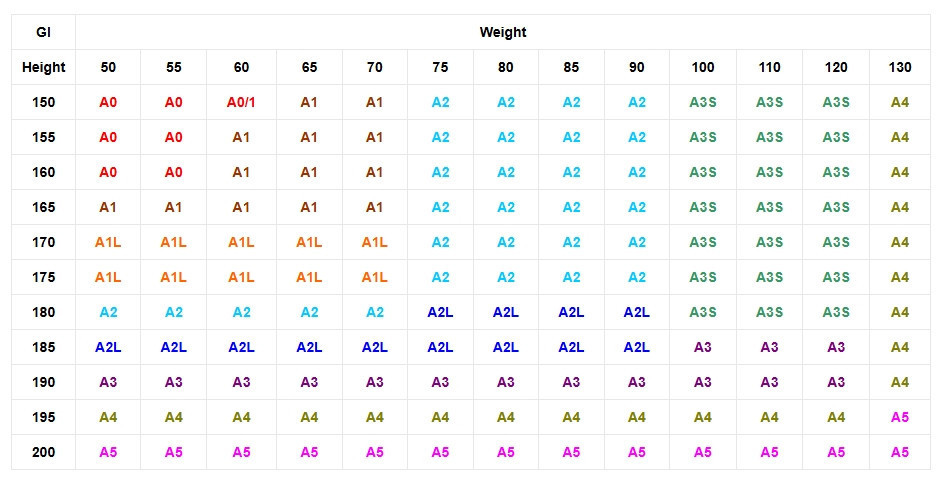The width and height of the screenshot is (936, 486).
Task: Click A3S cell at height 150, weight 120
Action: pos(836,102)
